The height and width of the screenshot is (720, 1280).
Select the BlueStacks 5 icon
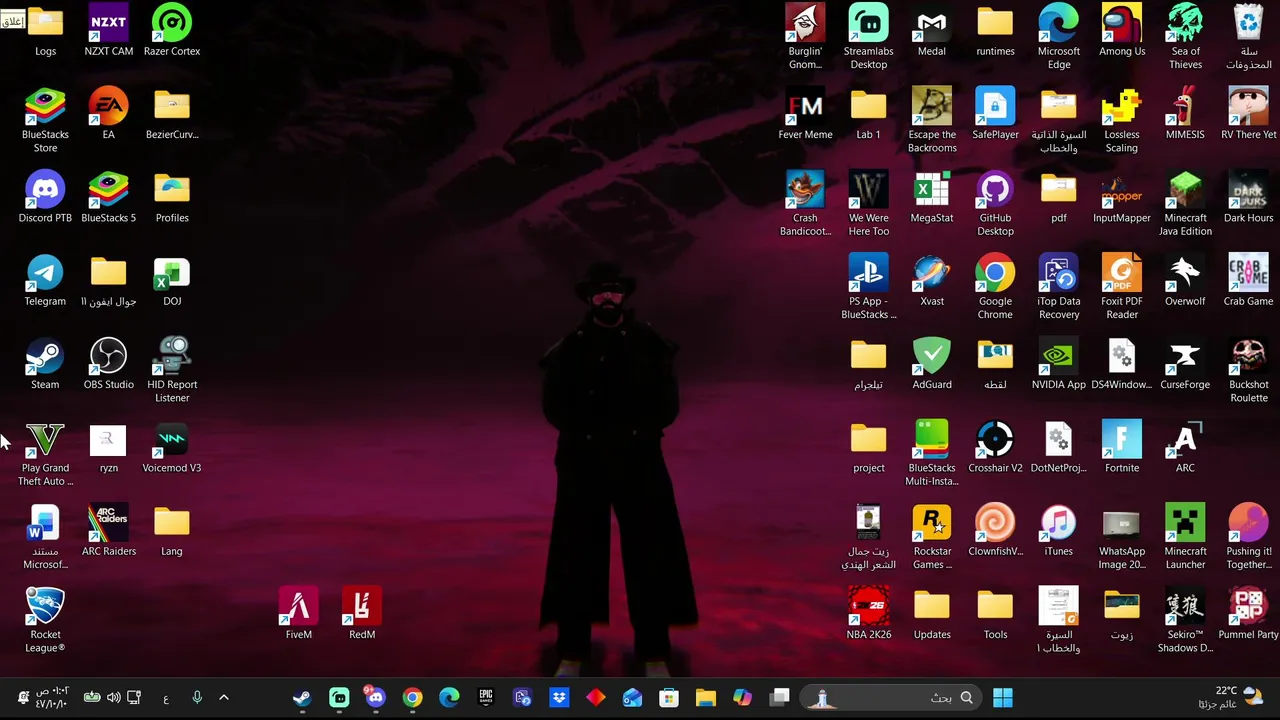pos(108,198)
